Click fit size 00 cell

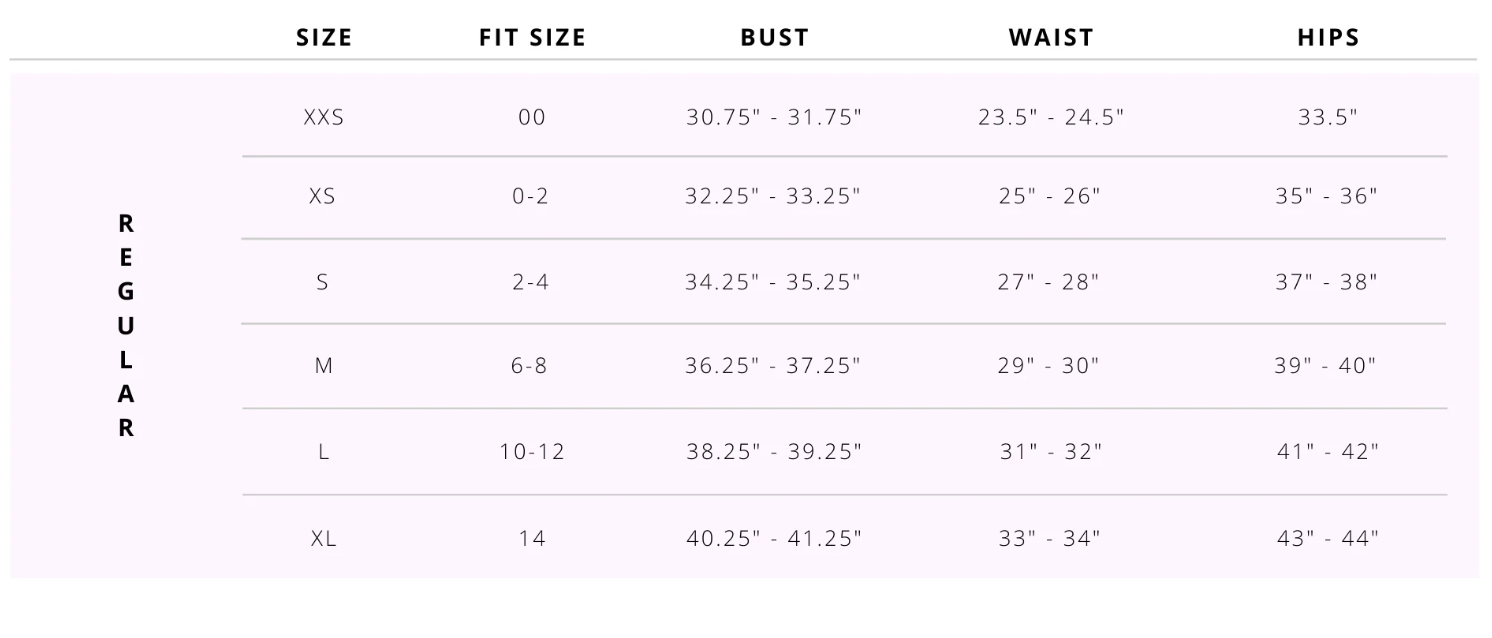click(x=533, y=117)
